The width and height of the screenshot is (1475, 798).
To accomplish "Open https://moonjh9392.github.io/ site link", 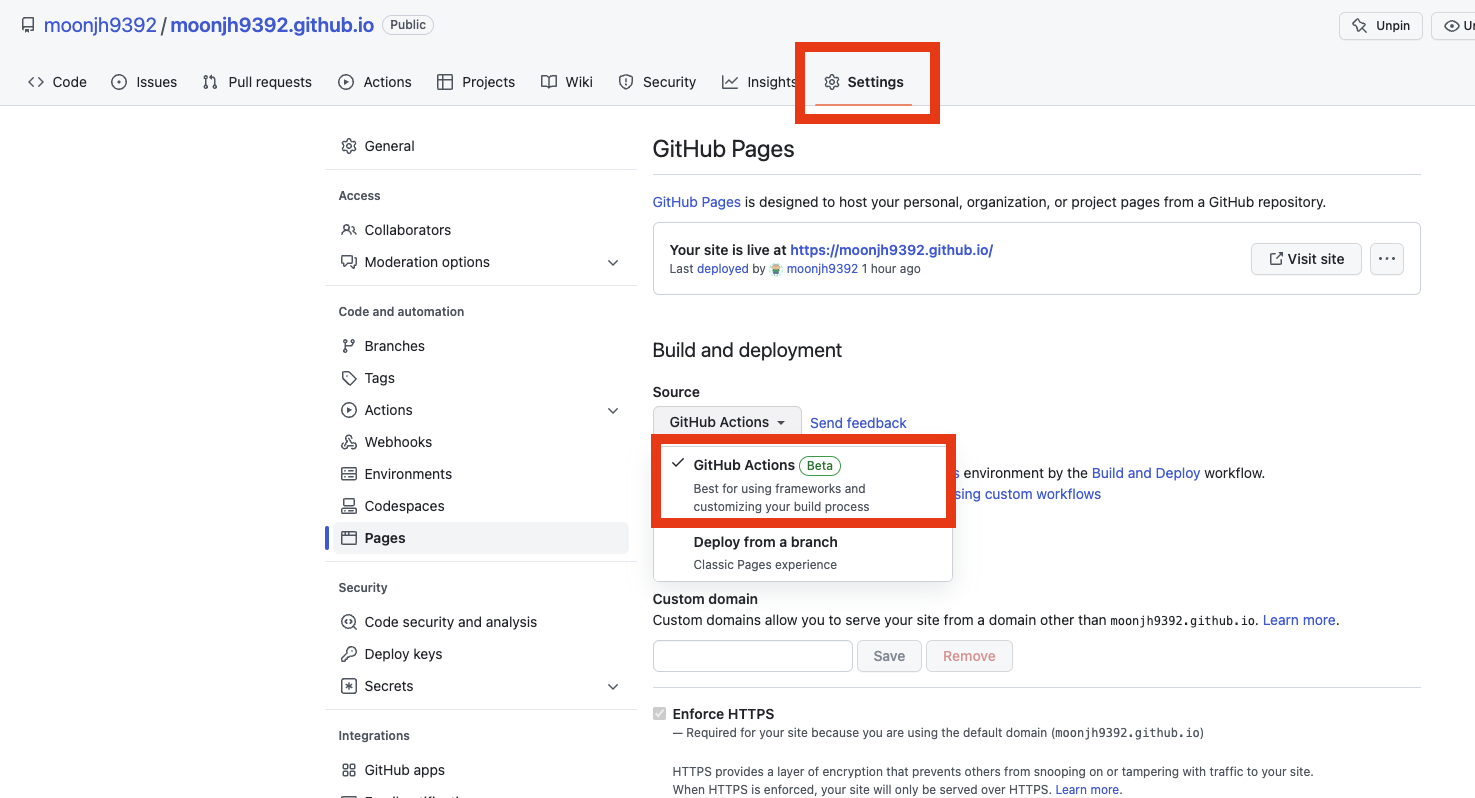I will (891, 250).
